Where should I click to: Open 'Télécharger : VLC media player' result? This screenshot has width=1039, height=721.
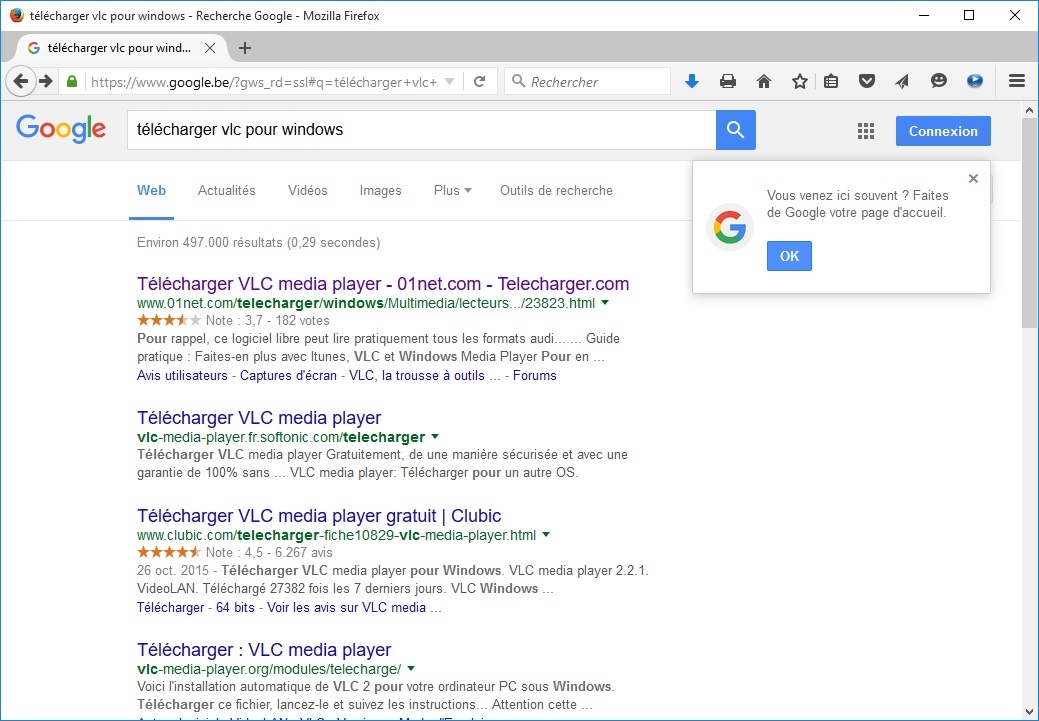[264, 649]
